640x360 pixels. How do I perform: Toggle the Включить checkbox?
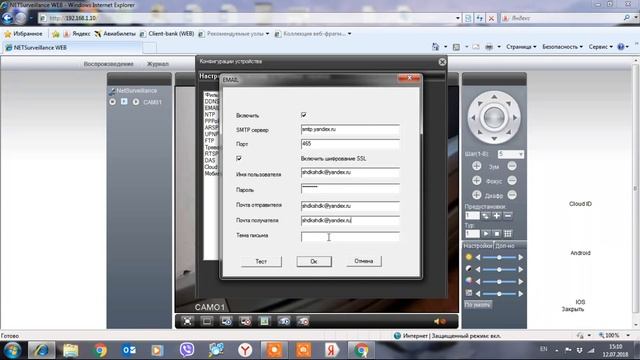pos(304,115)
